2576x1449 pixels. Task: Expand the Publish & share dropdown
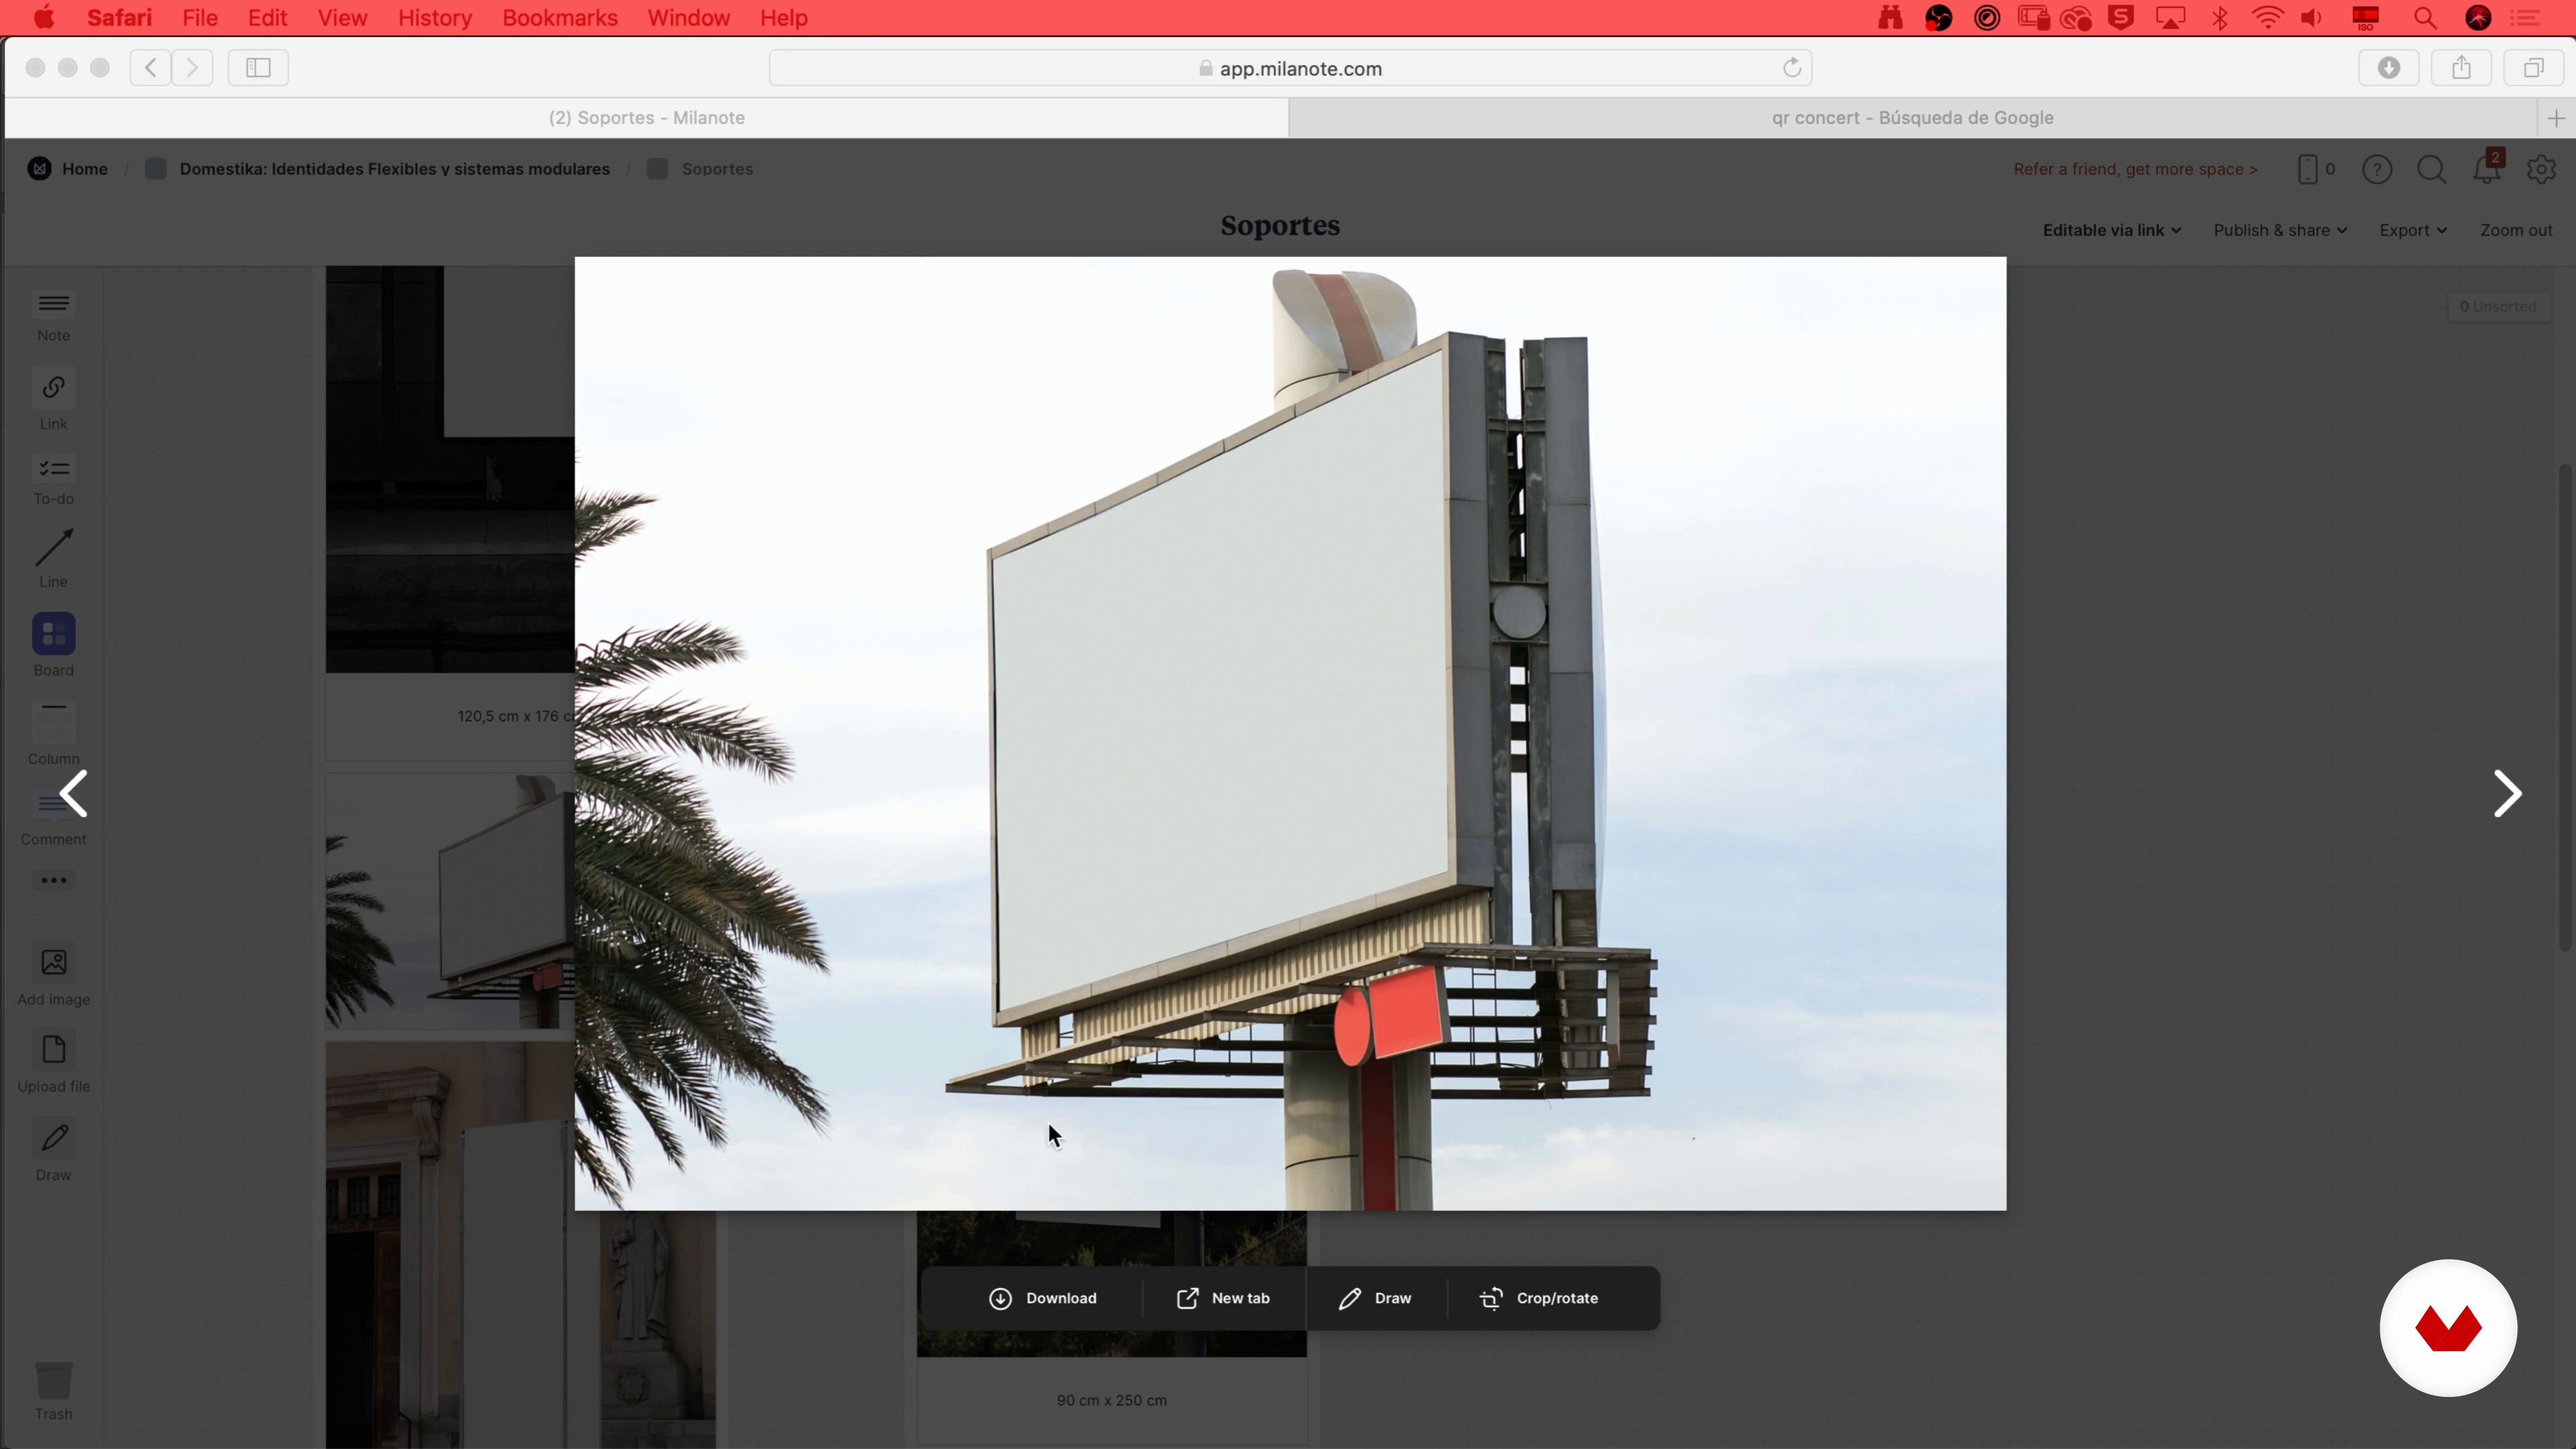point(2279,230)
